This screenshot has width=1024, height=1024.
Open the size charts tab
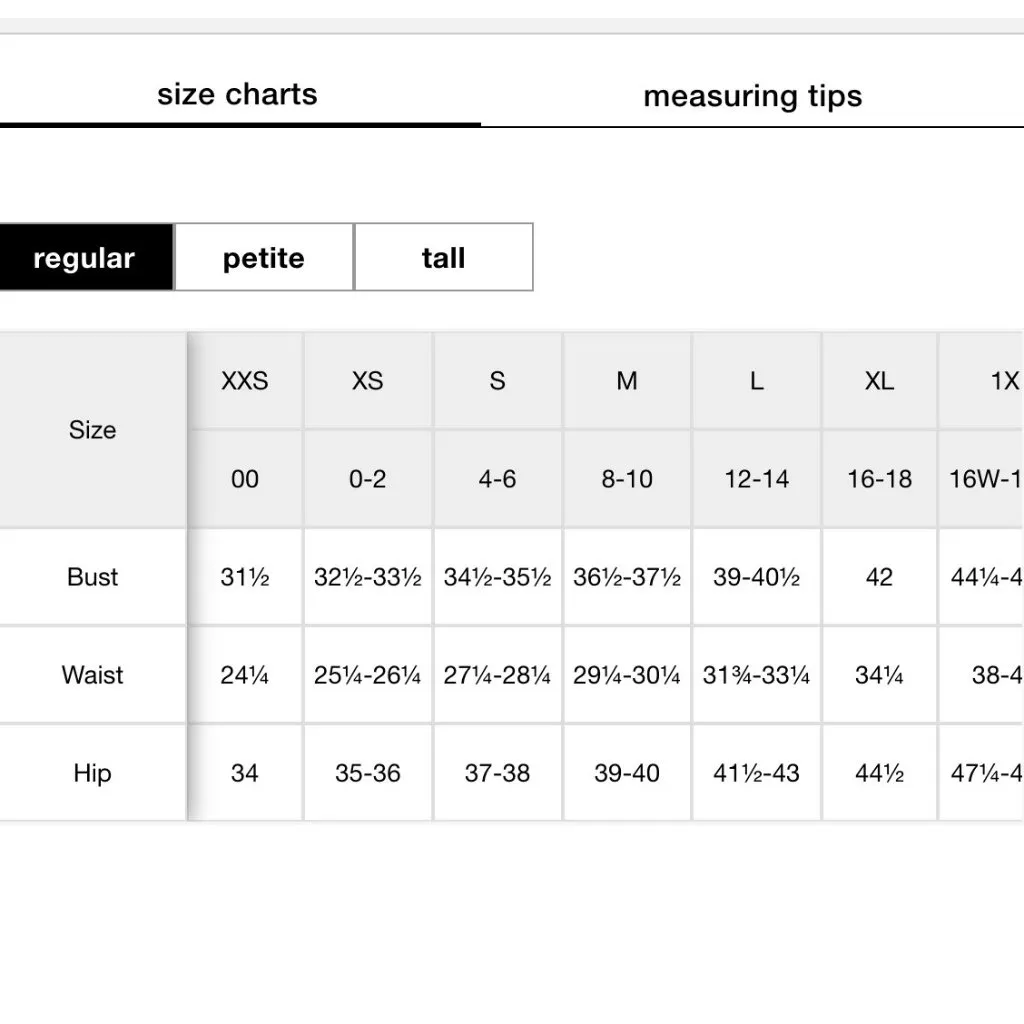click(237, 94)
